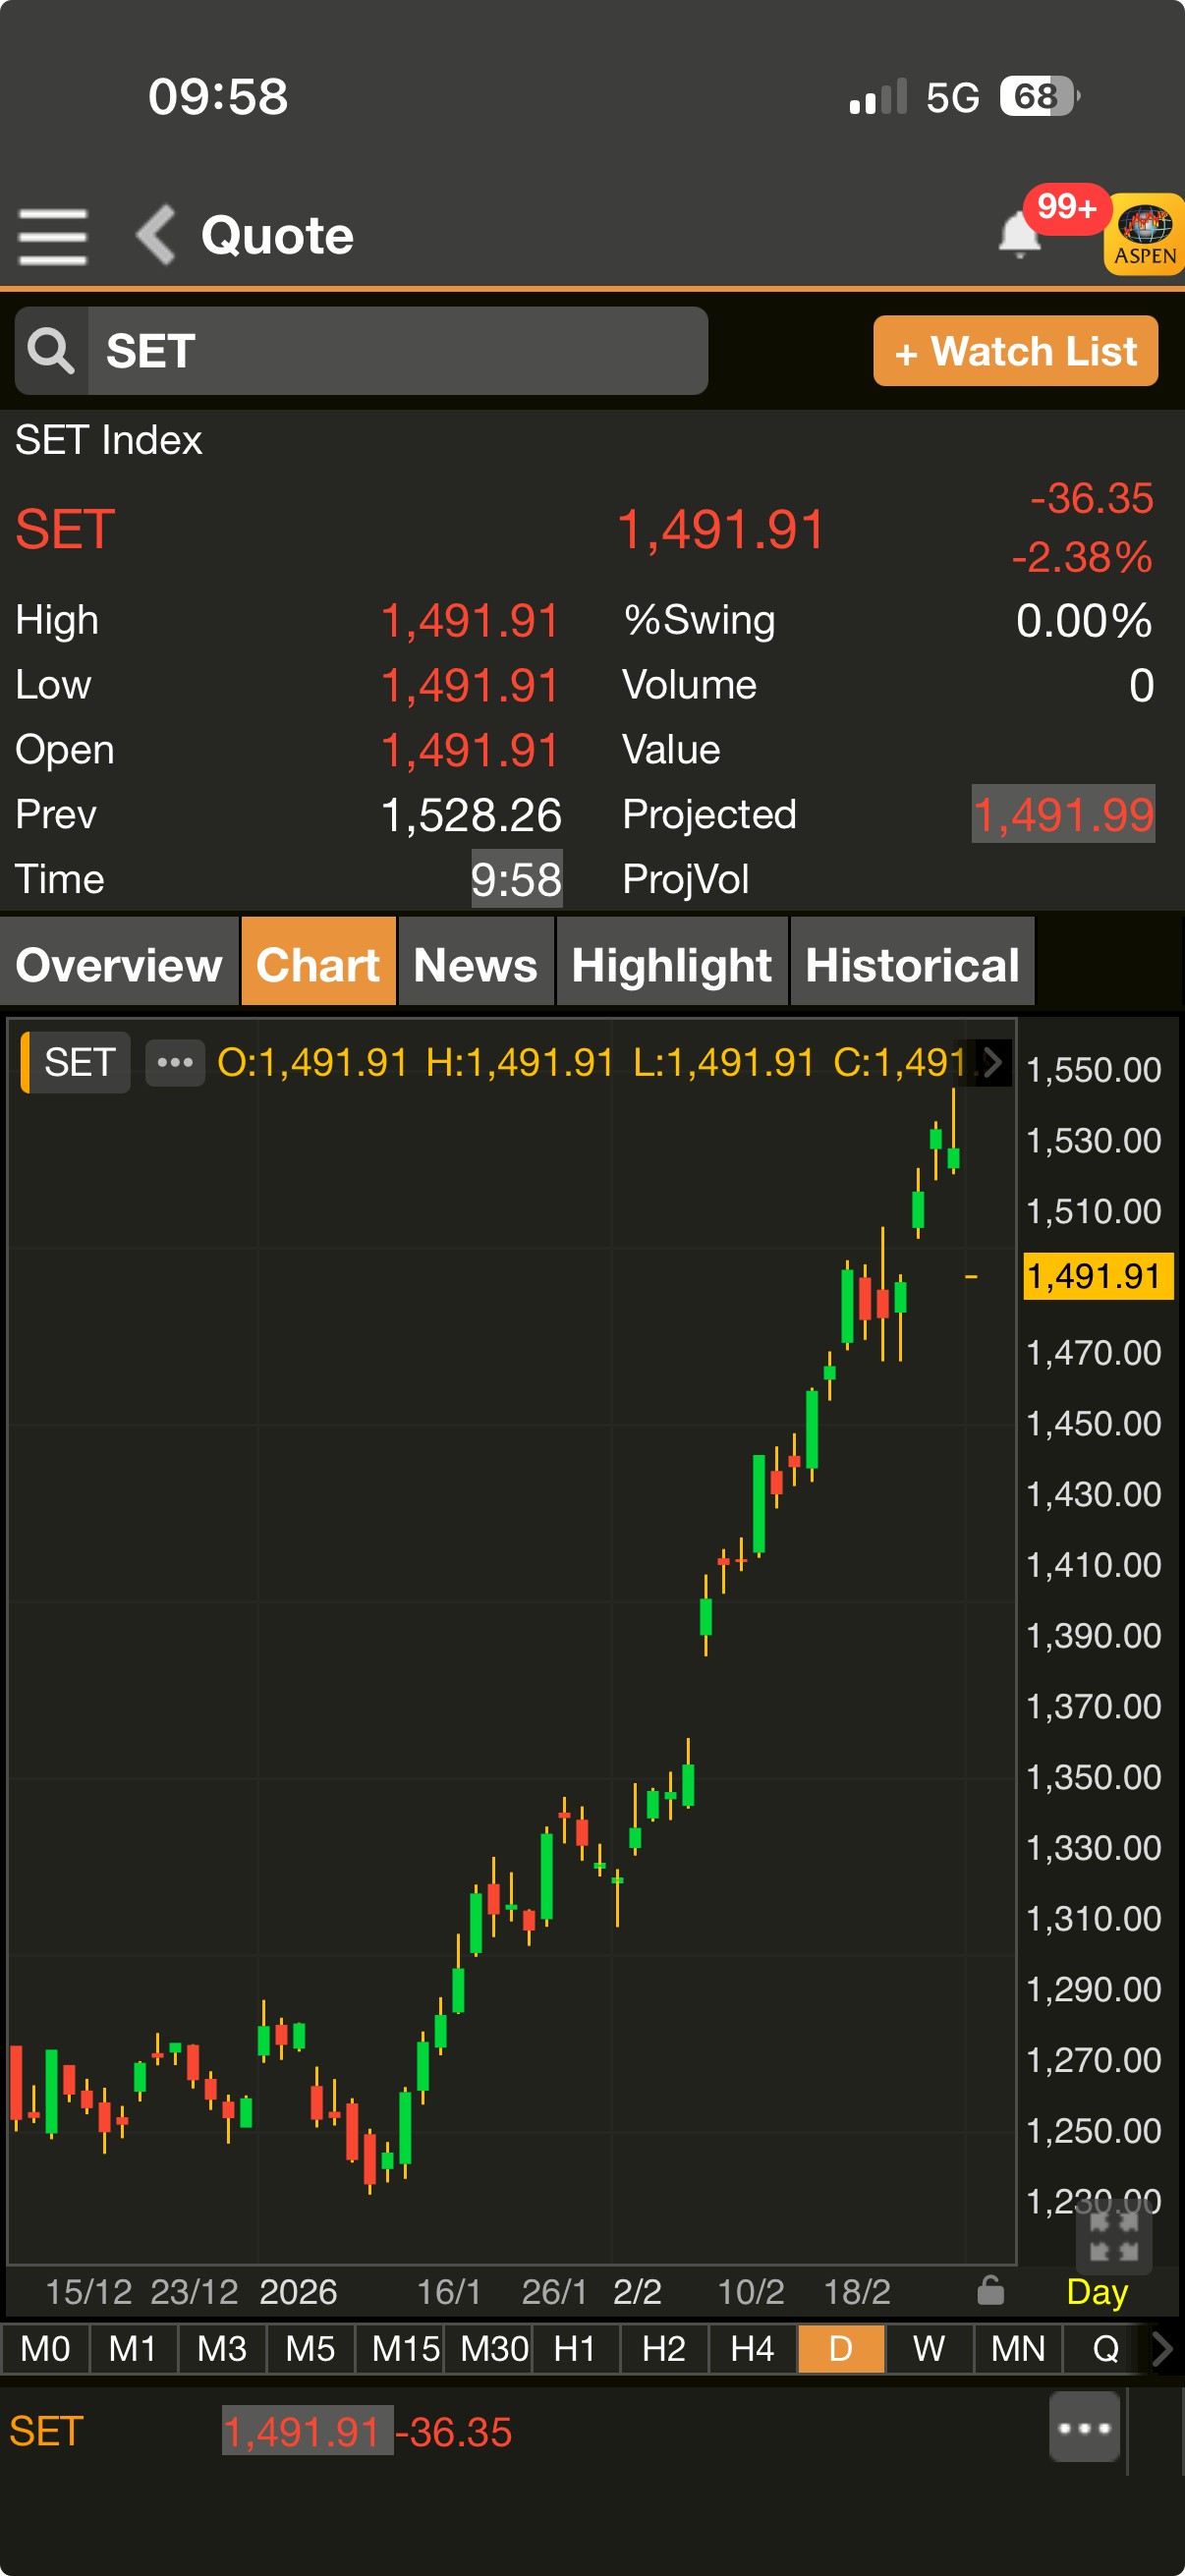
Task: Open the News tab
Action: pos(475,964)
